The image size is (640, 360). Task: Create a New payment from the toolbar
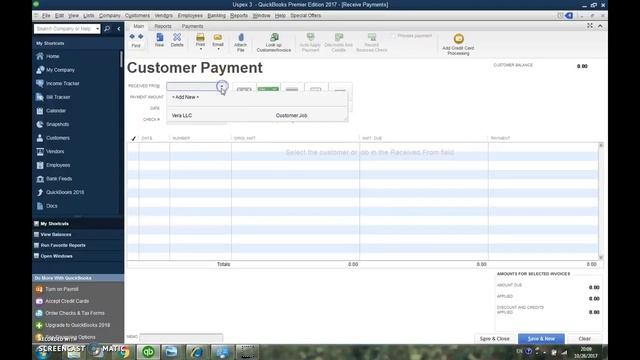(160, 40)
